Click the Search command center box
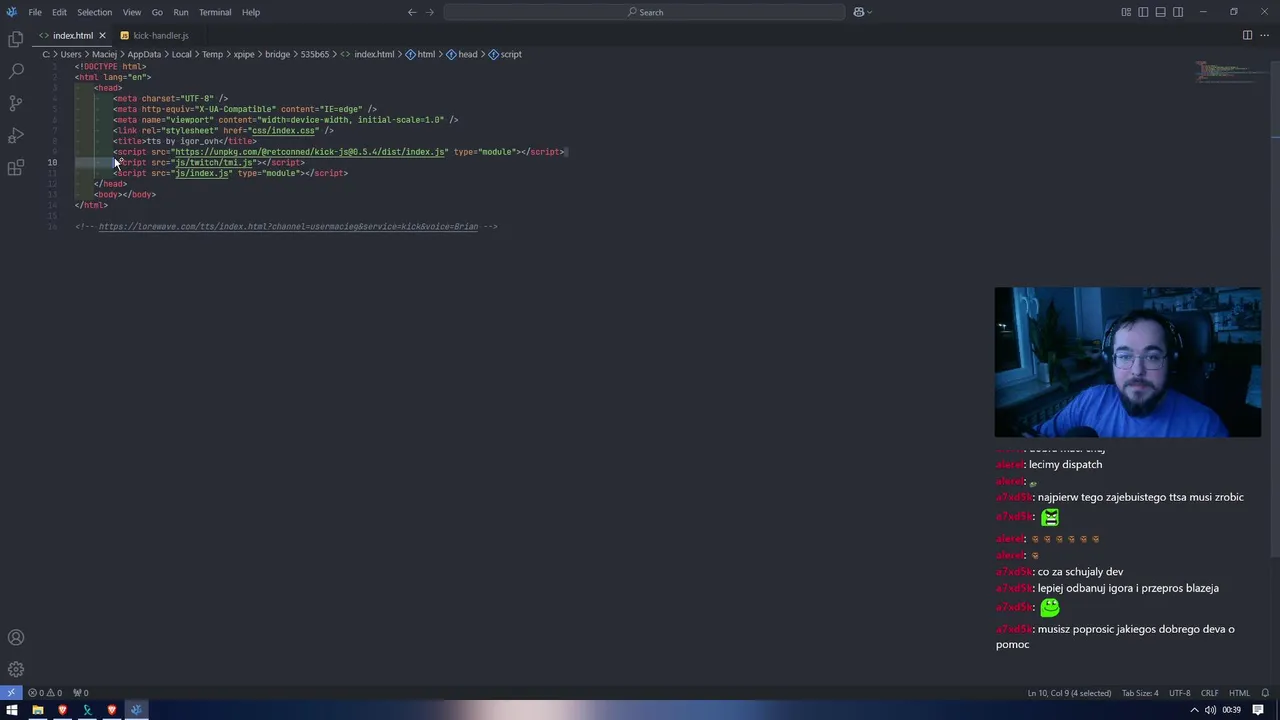This screenshot has width=1280, height=720. point(644,12)
